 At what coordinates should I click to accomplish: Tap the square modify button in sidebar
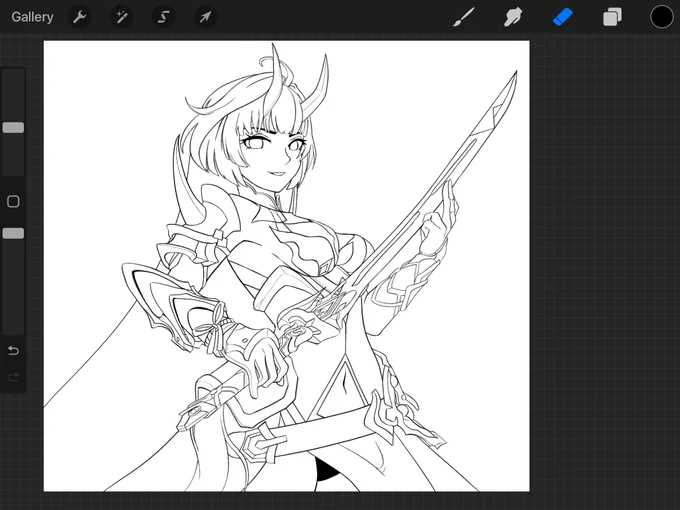tap(13, 201)
